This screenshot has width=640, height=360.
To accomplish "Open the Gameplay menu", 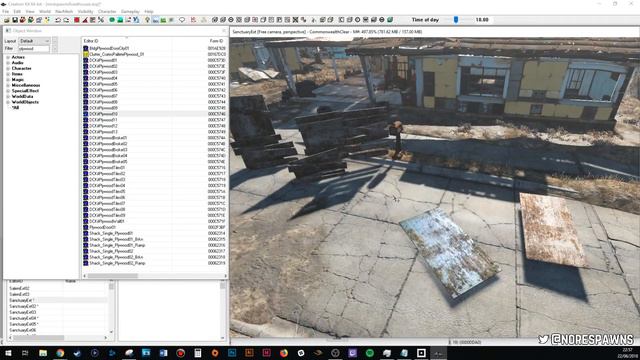I will tap(130, 11).
